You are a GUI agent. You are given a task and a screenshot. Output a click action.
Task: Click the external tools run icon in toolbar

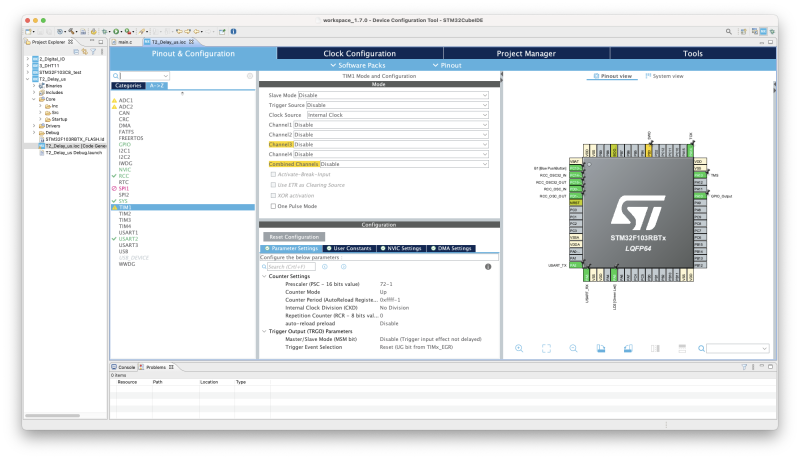tap(128, 32)
